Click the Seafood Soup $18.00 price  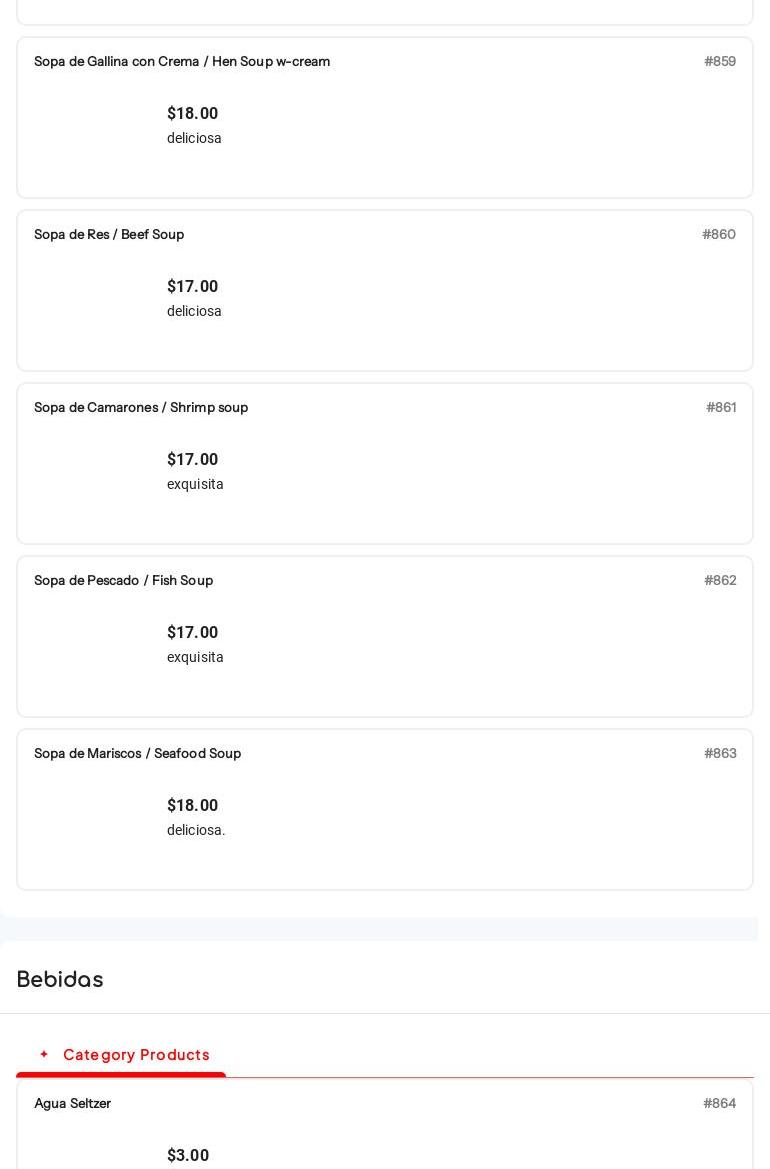click(192, 806)
